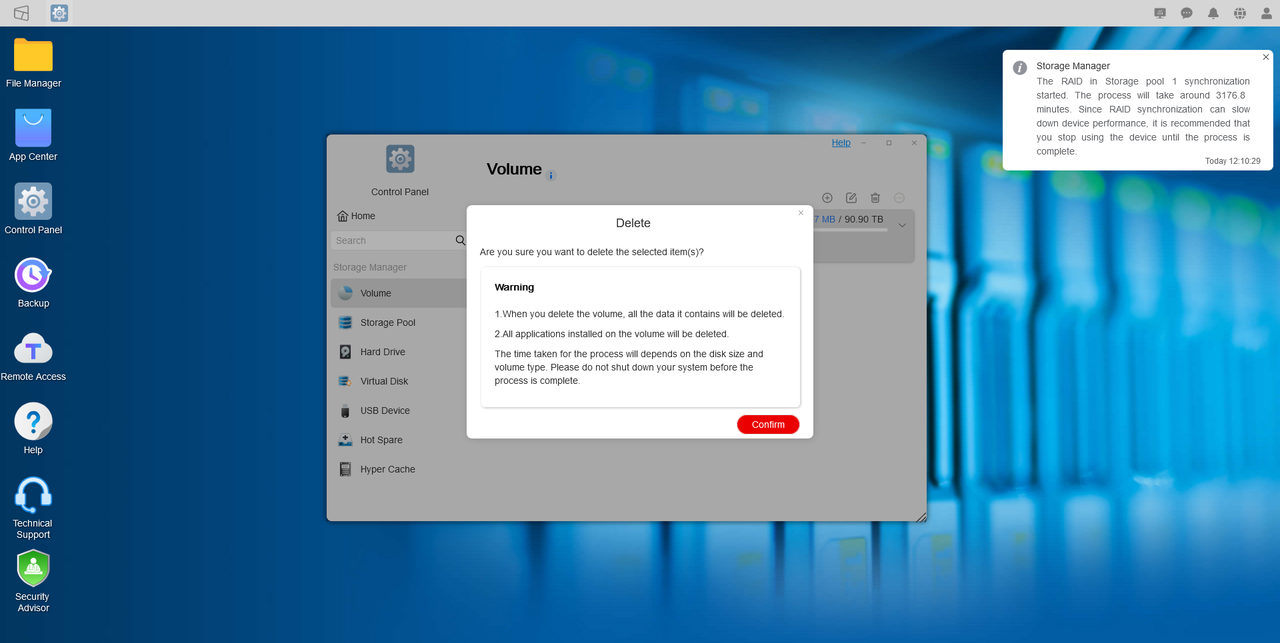Open the notifications bell icon
1280x643 pixels.
click(x=1213, y=13)
